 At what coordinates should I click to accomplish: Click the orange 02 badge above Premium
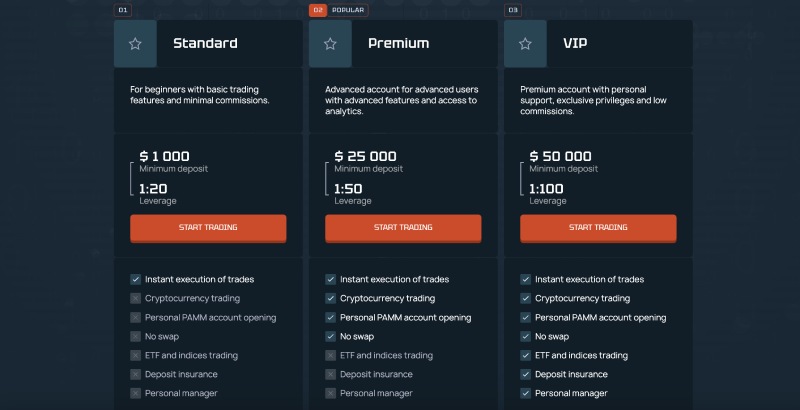click(x=318, y=10)
